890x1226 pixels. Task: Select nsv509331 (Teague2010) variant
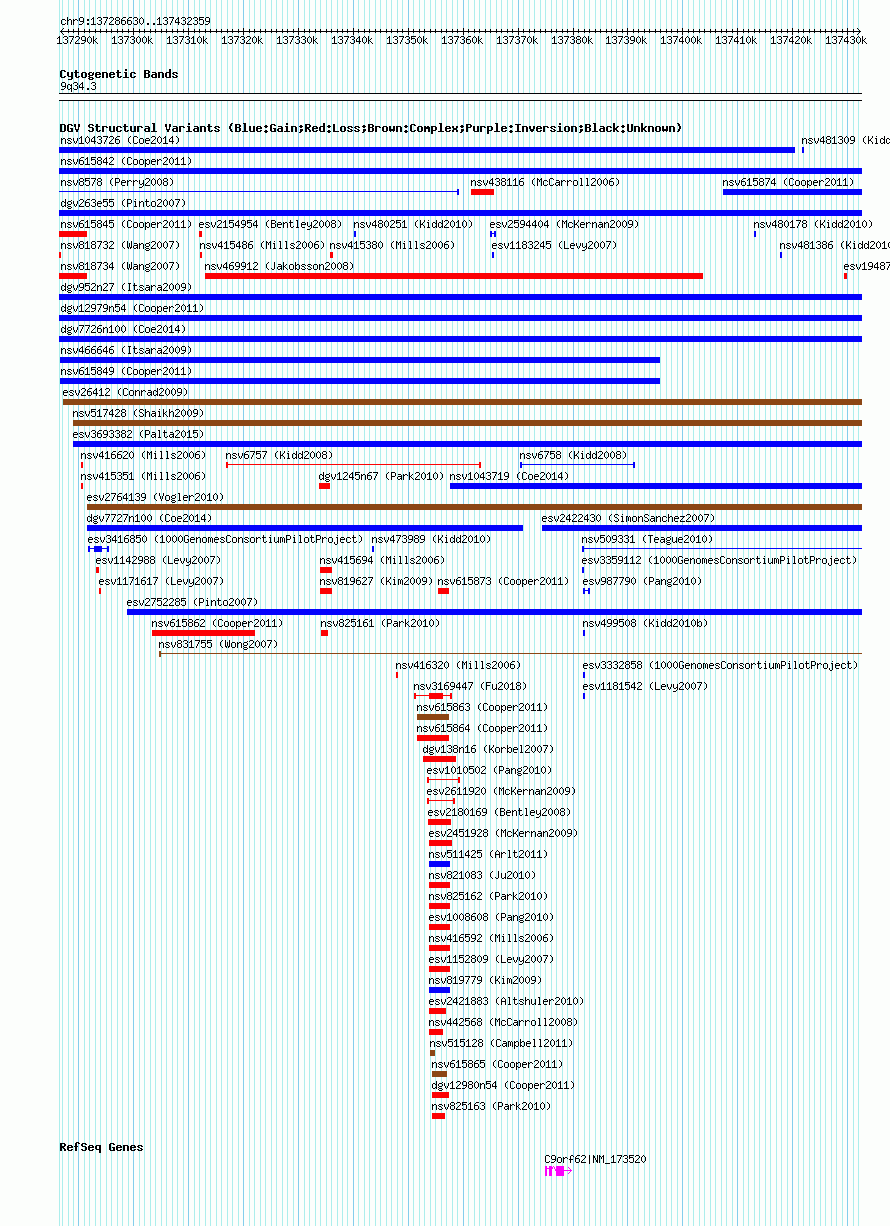pyautogui.click(x=647, y=539)
